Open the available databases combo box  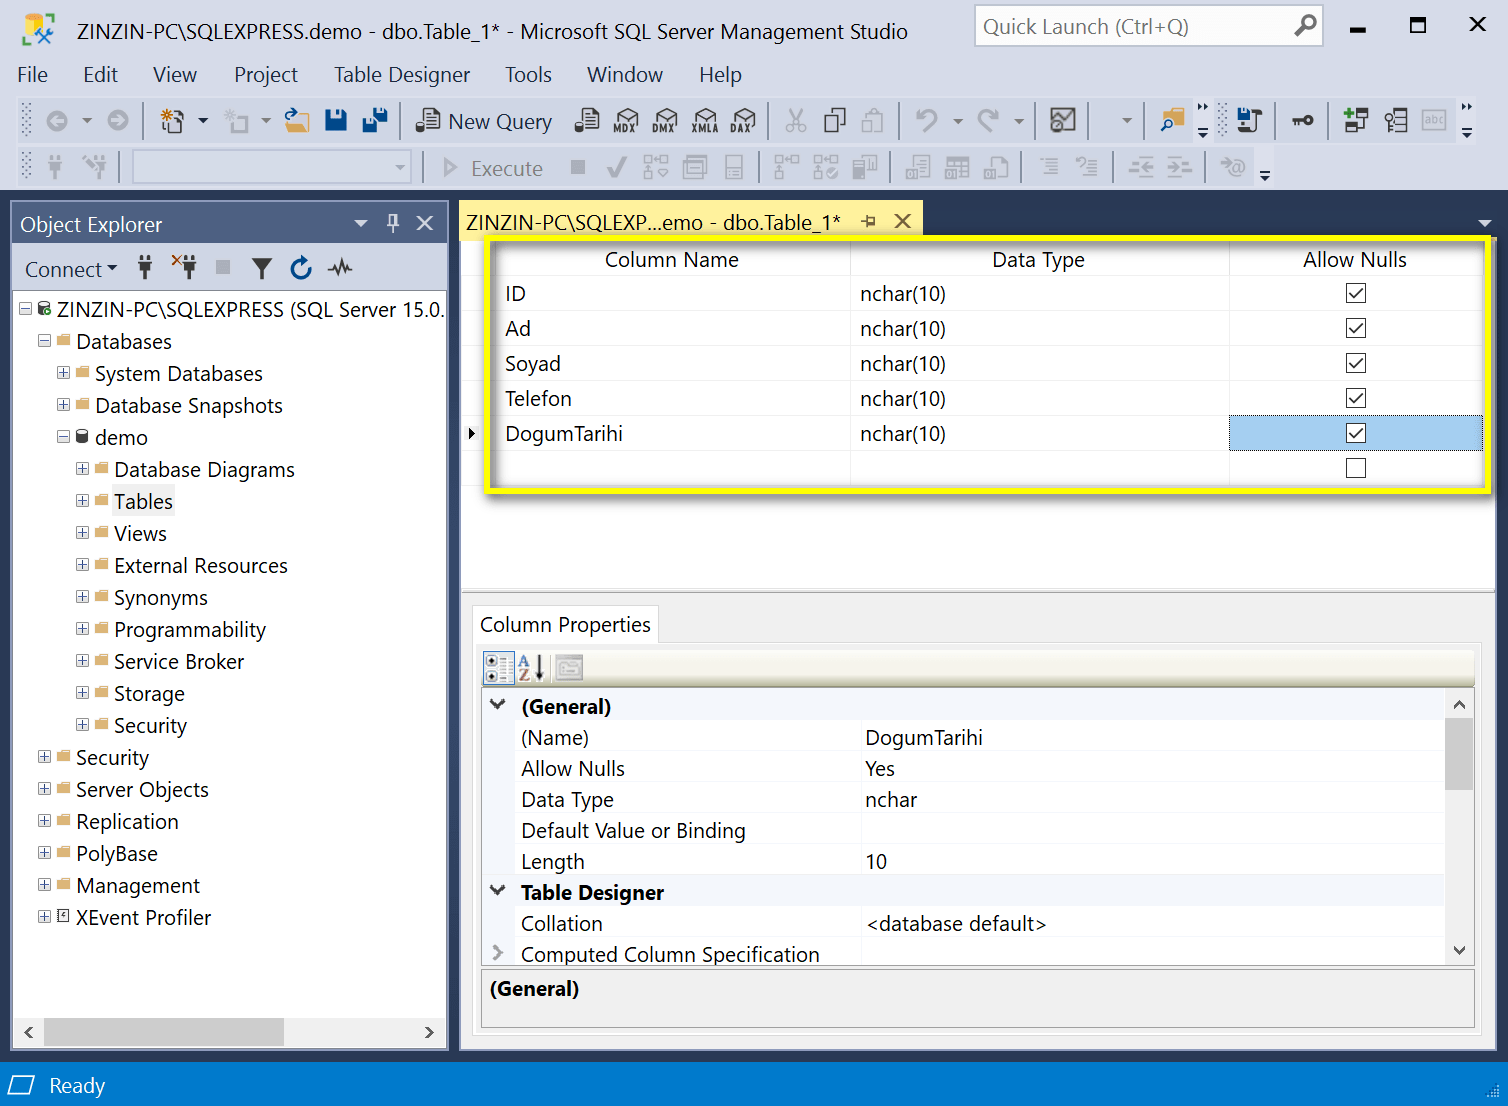(272, 168)
